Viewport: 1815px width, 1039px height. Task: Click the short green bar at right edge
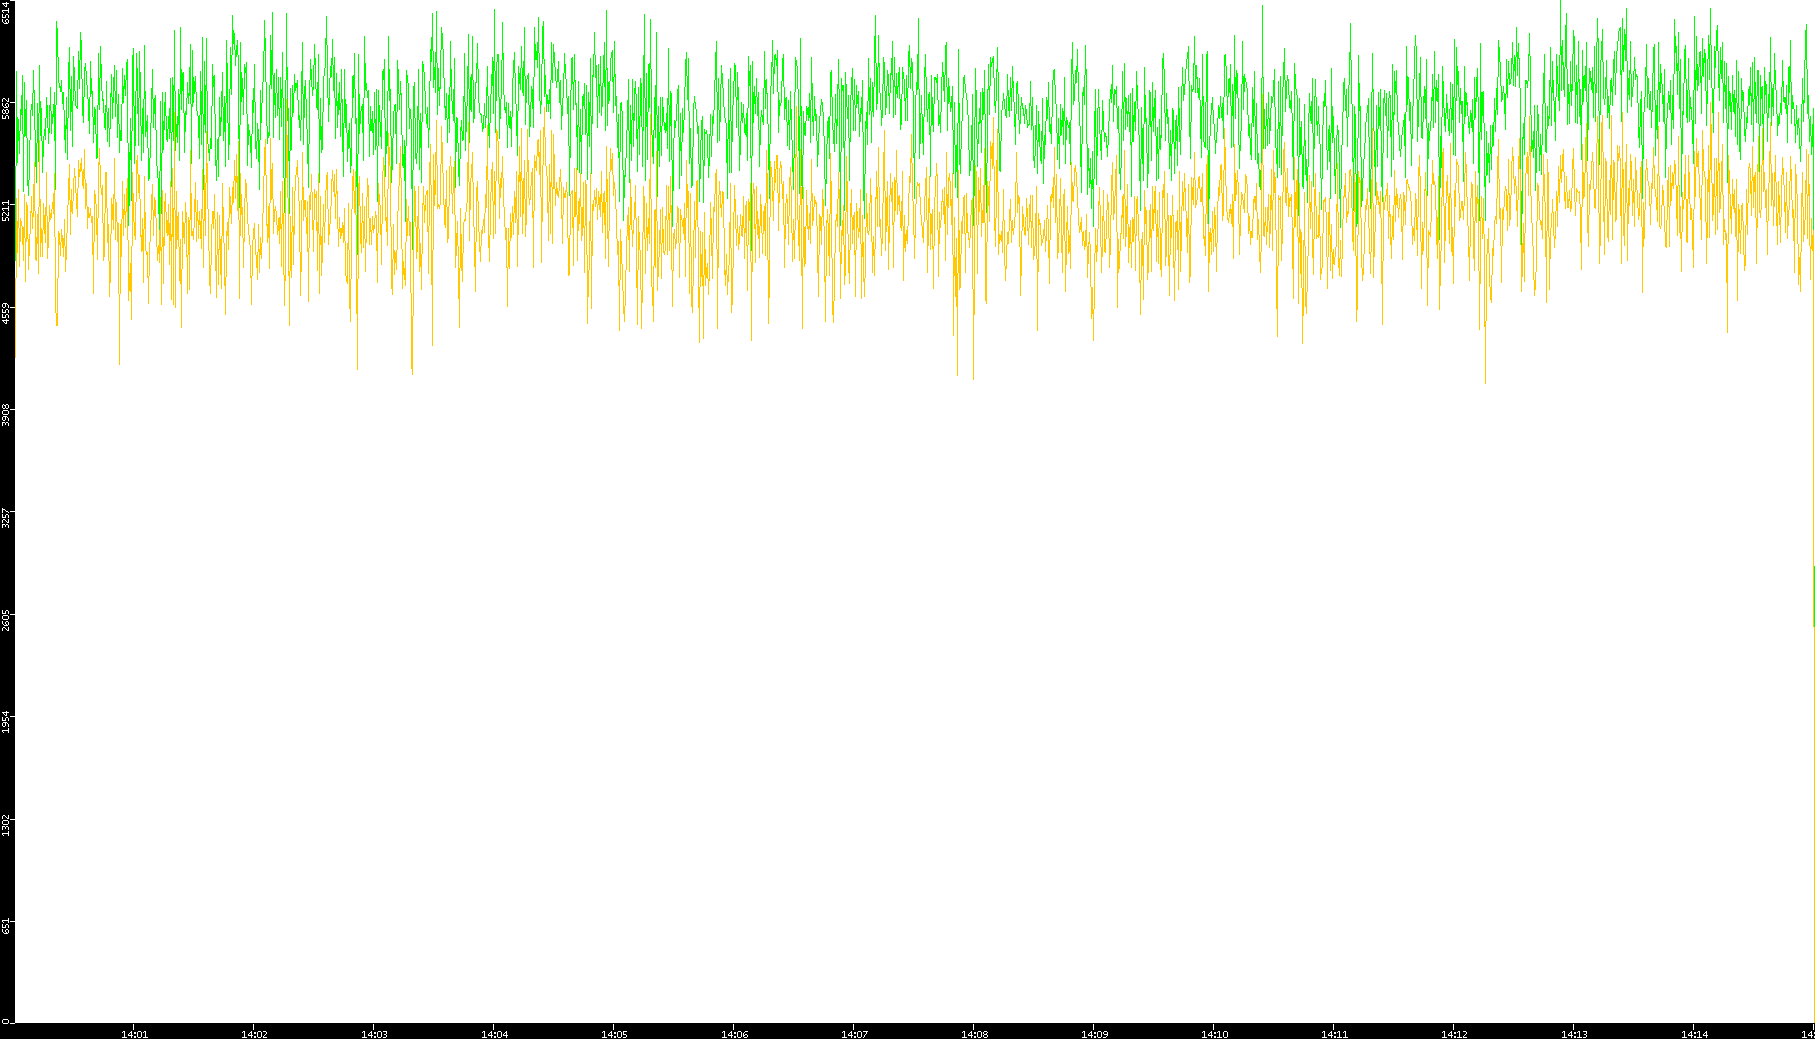coord(1813,596)
